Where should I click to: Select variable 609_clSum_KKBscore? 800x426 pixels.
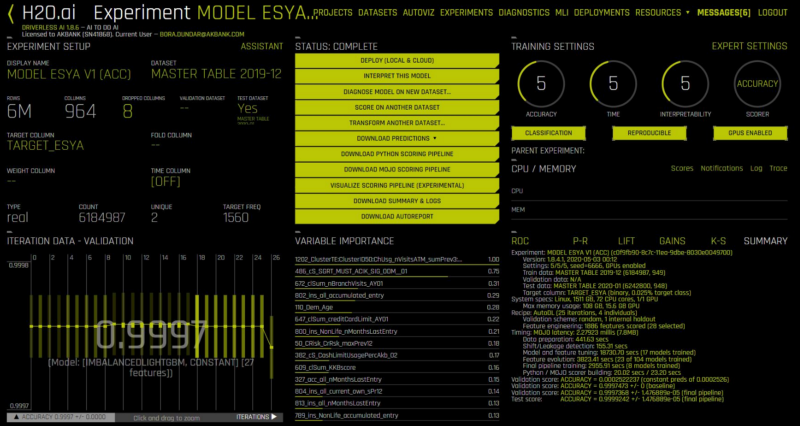click(x=397, y=369)
